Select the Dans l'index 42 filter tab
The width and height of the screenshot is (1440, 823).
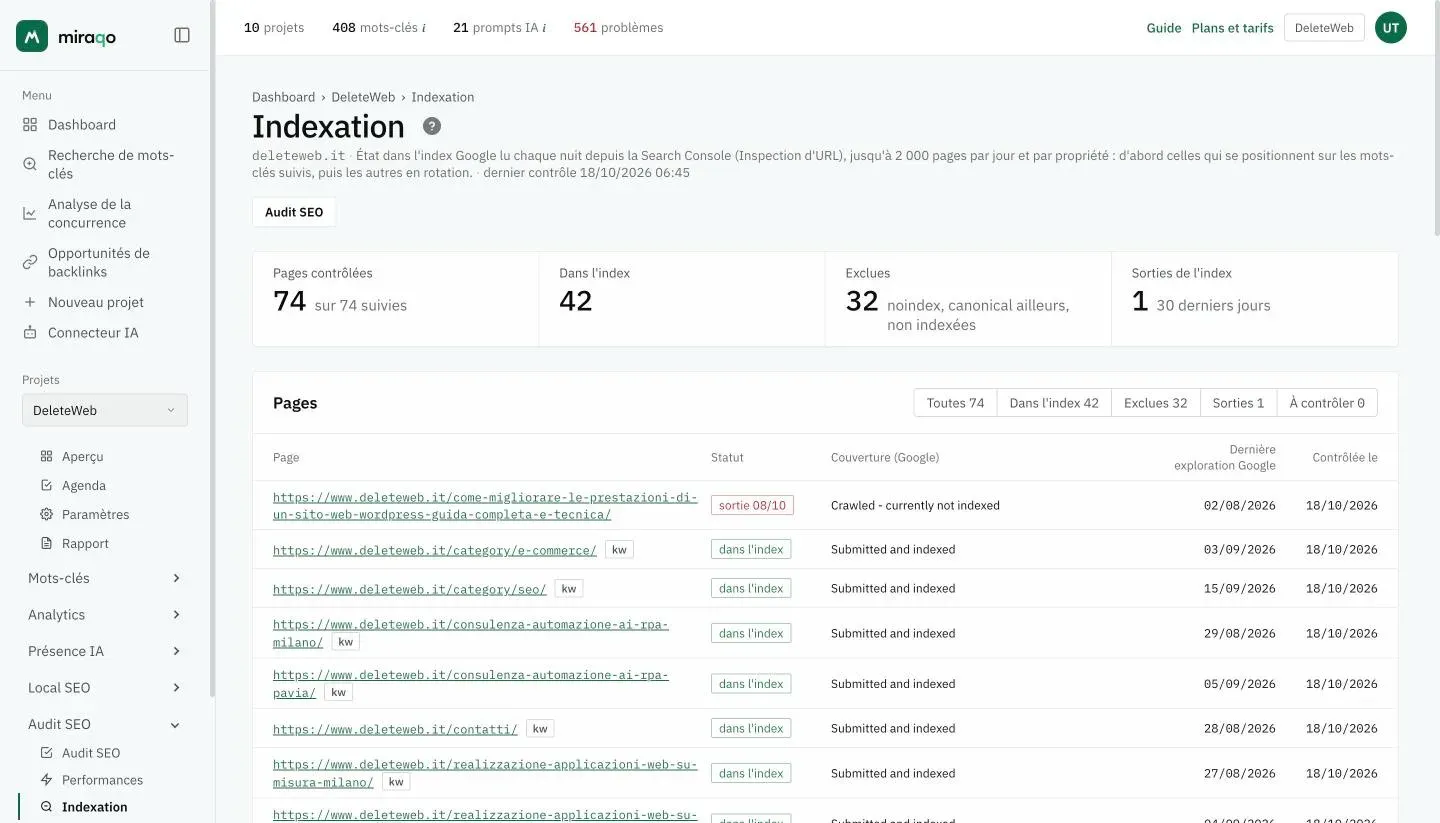tap(1054, 403)
